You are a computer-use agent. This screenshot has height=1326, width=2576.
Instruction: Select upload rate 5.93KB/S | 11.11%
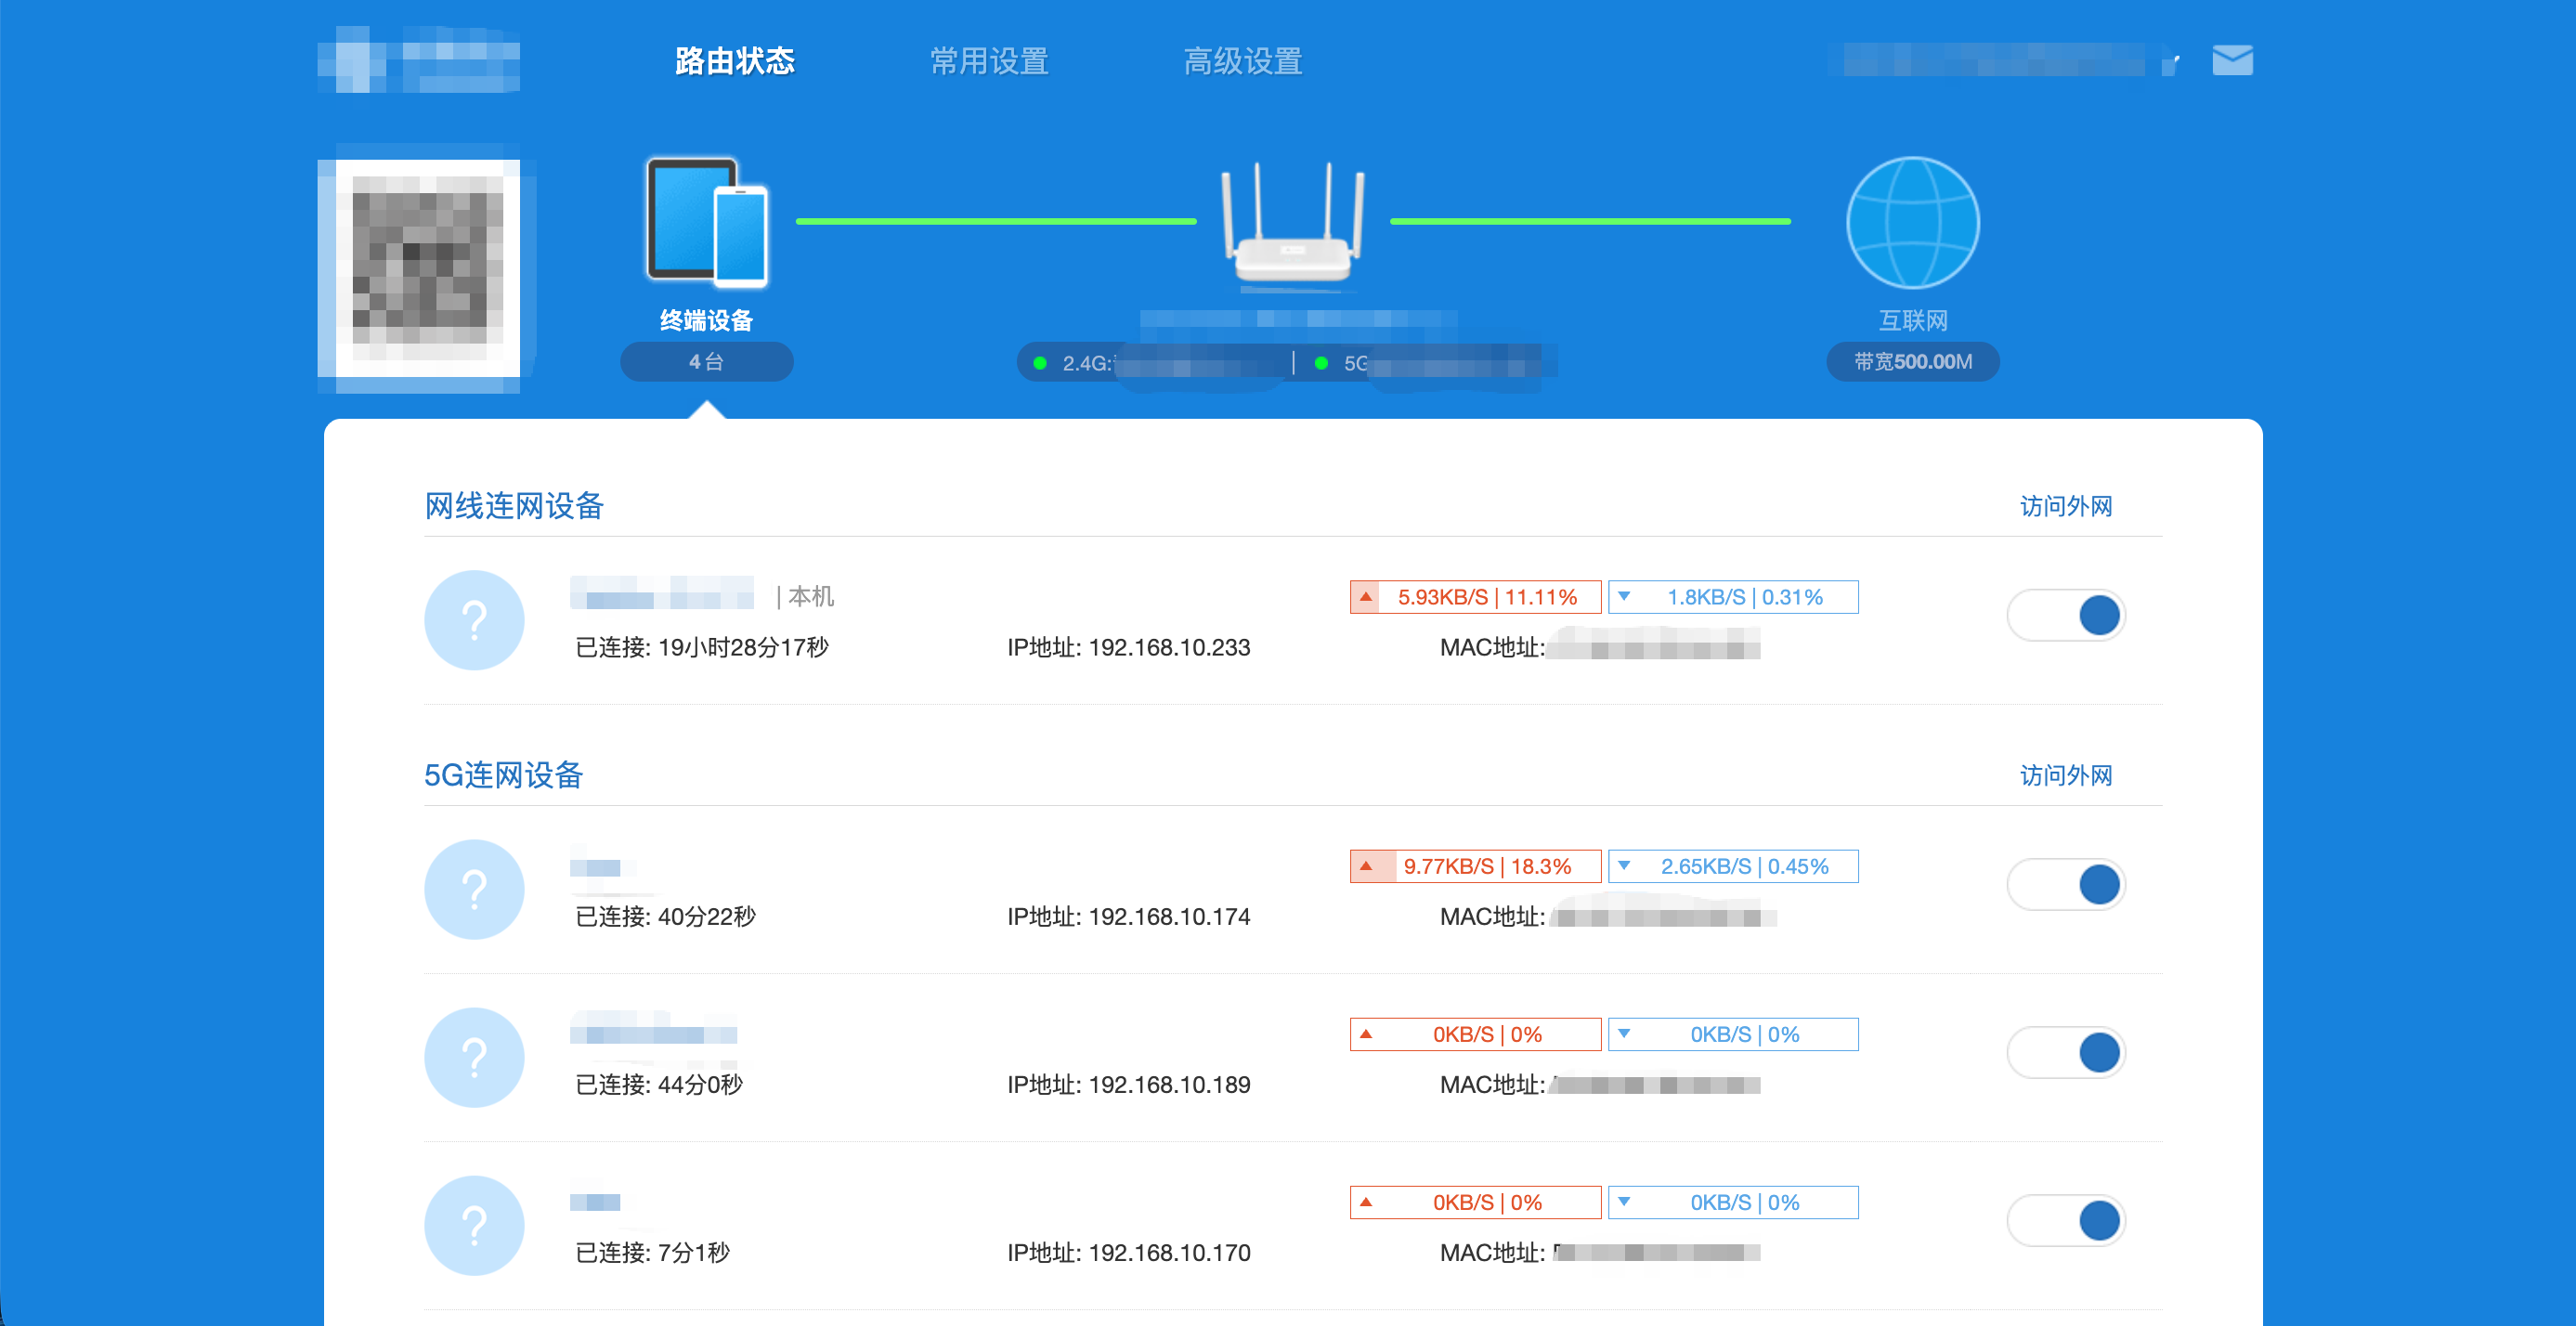[x=1475, y=597]
